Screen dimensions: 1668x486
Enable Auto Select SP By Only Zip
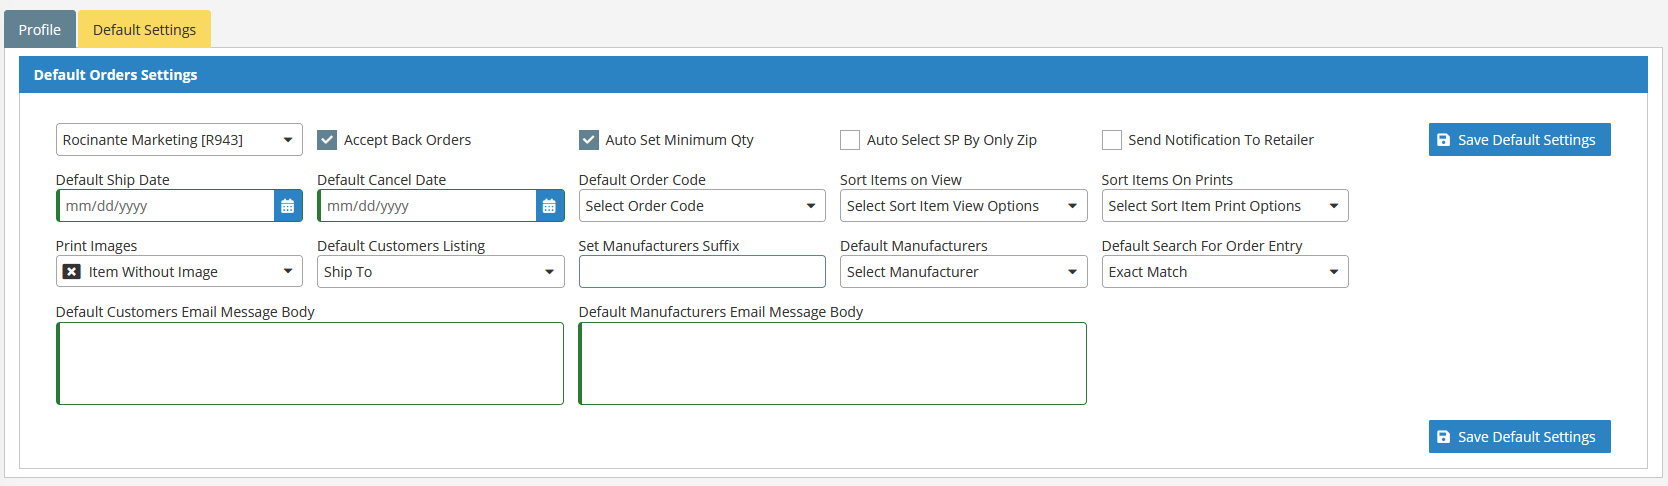coord(850,140)
